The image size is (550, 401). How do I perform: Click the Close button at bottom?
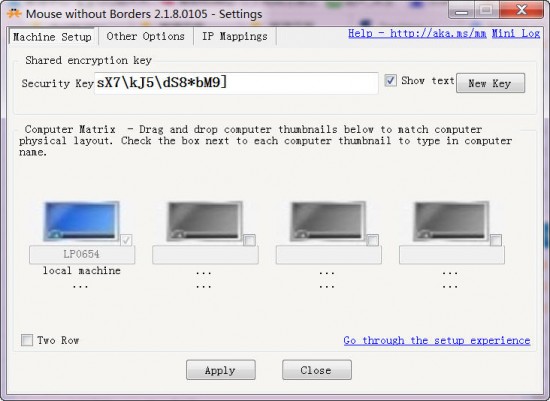pos(317,370)
